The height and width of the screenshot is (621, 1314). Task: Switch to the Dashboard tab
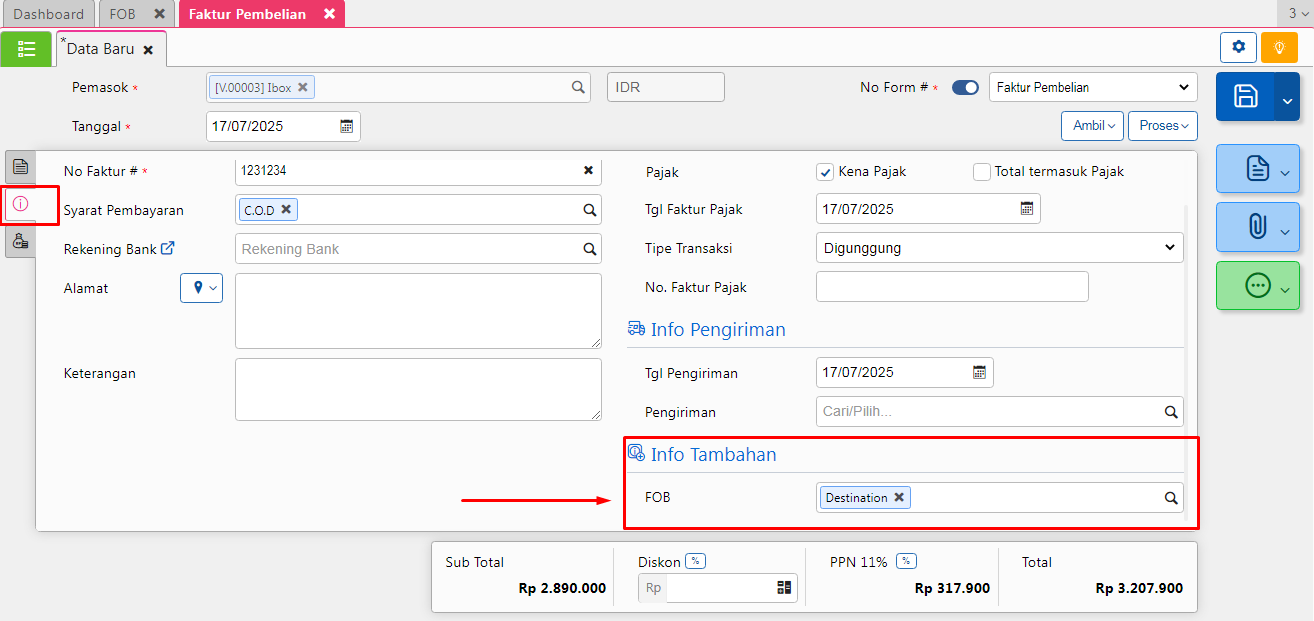tap(48, 14)
